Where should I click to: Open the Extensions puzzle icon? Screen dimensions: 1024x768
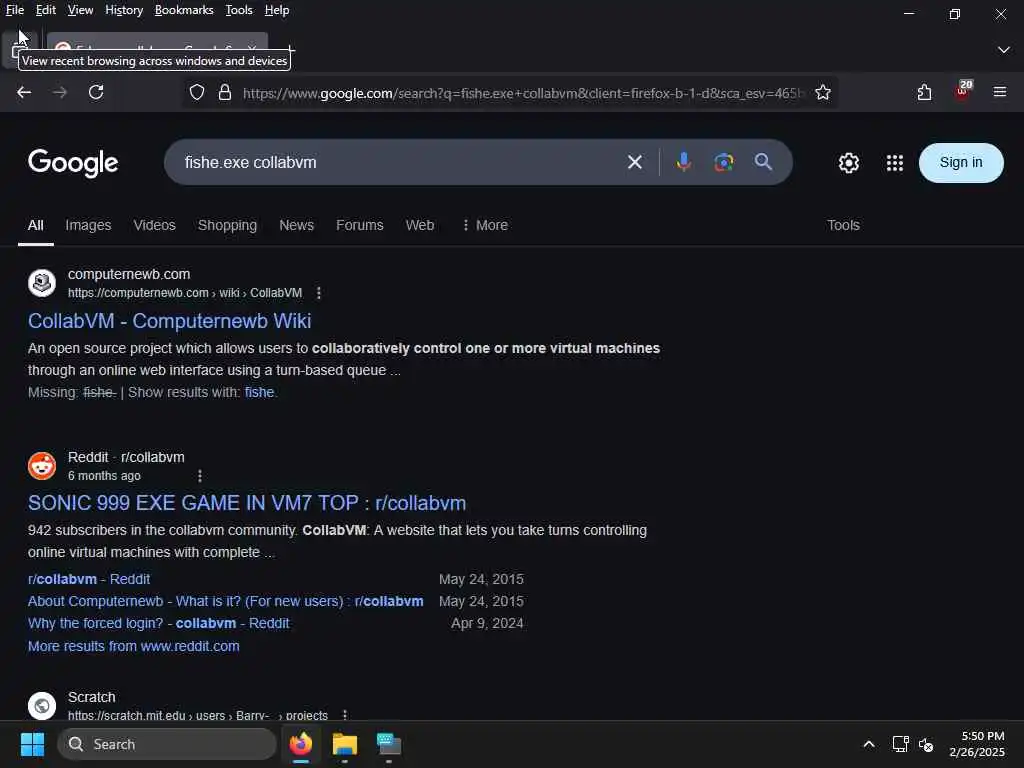click(x=924, y=92)
